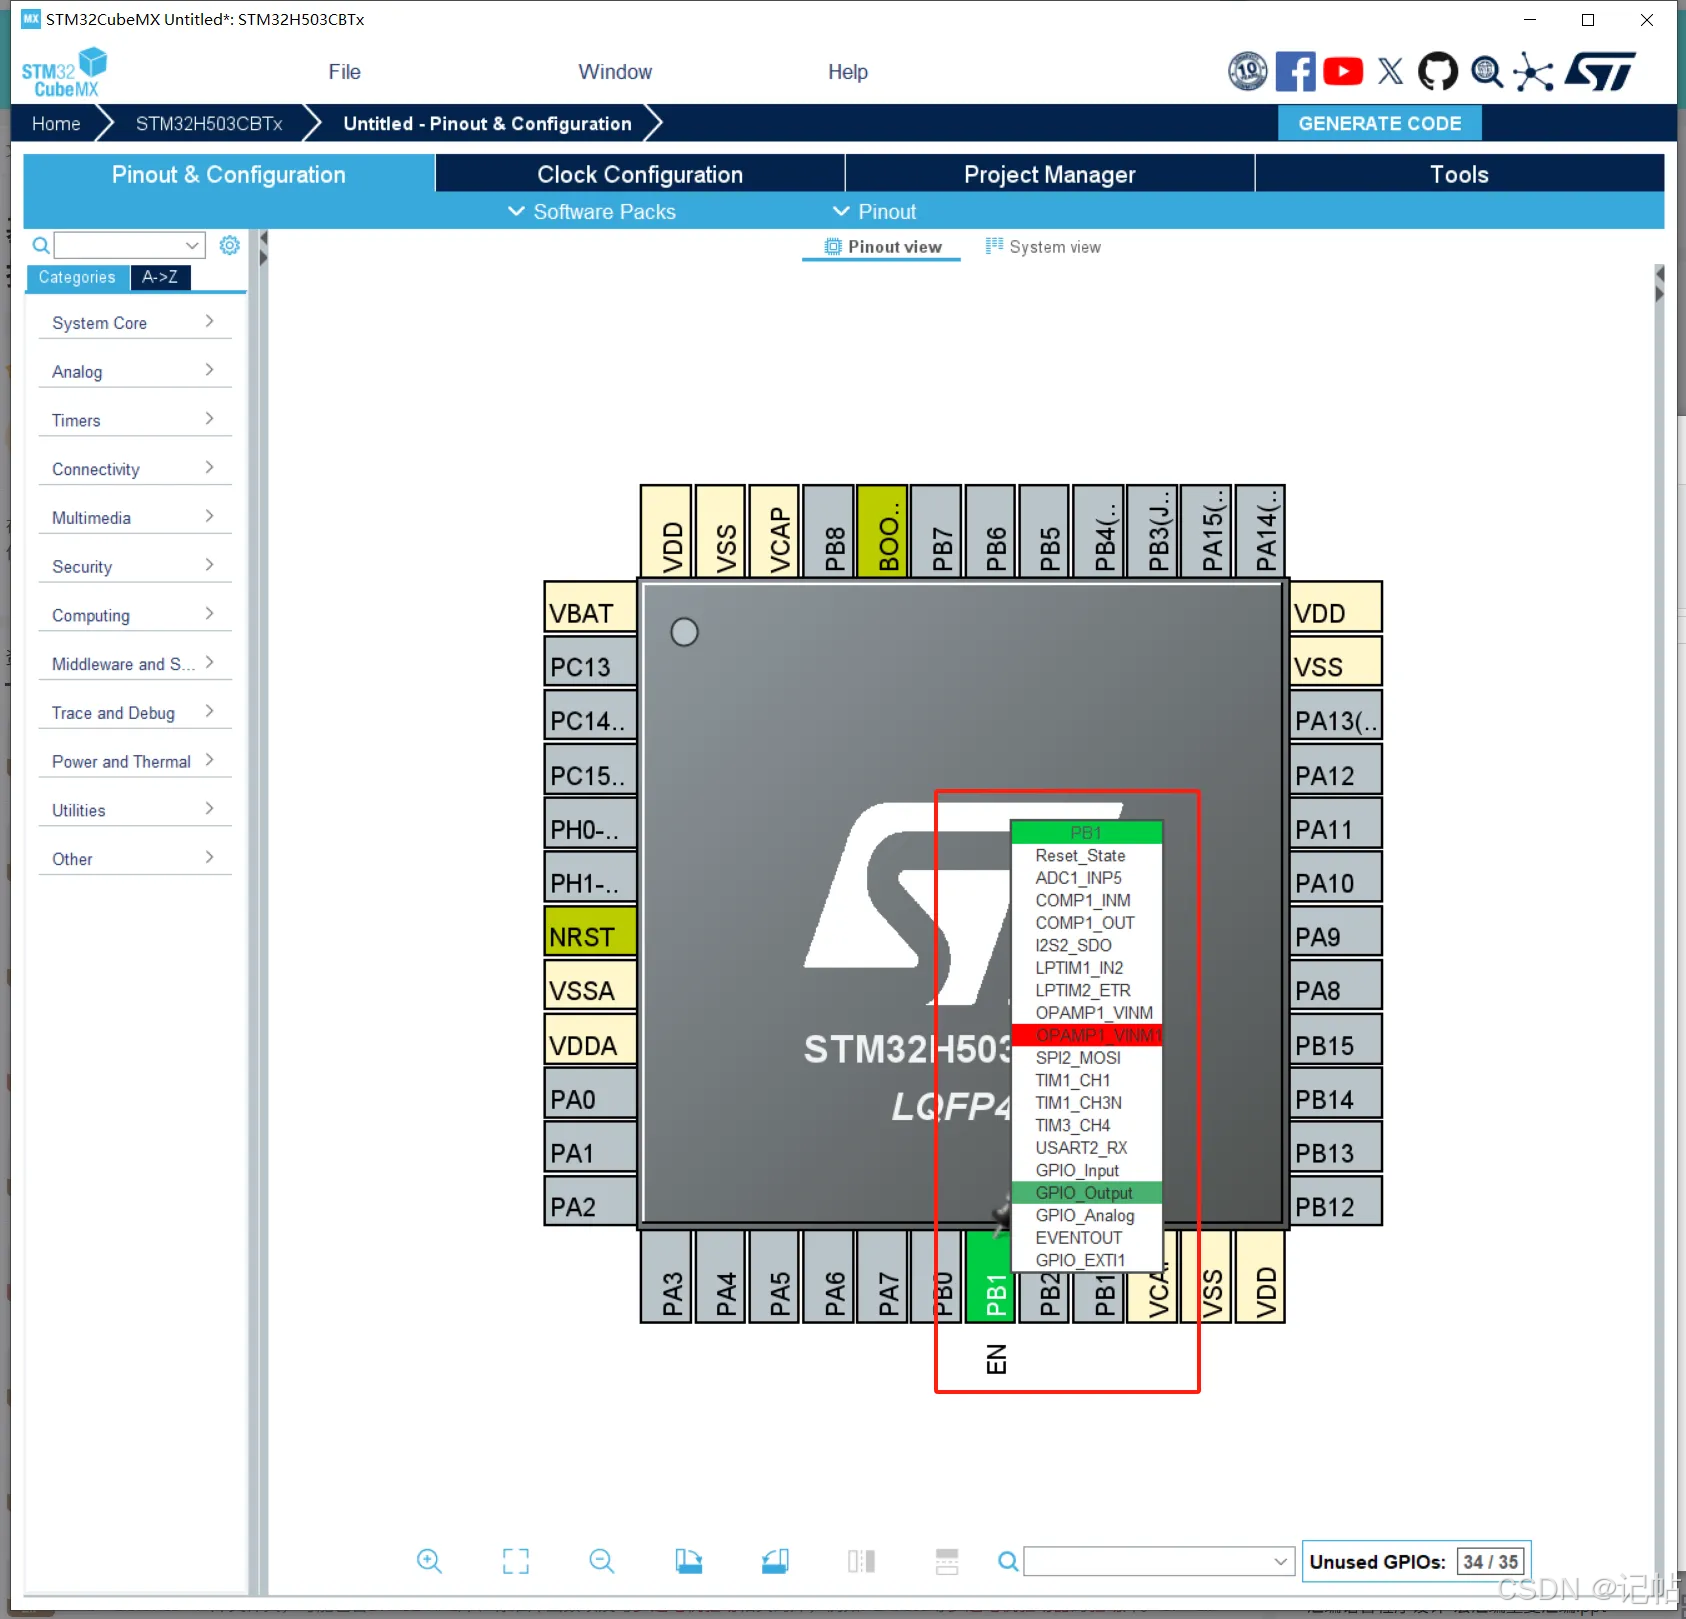
Task: Choose ADC1_INP5 from PB1 menu
Action: tap(1087, 878)
